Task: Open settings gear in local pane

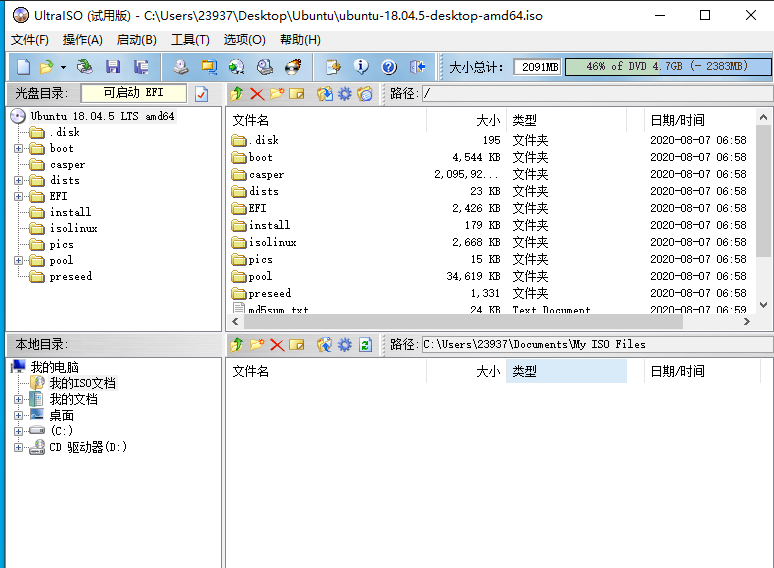Action: pyautogui.click(x=345, y=344)
